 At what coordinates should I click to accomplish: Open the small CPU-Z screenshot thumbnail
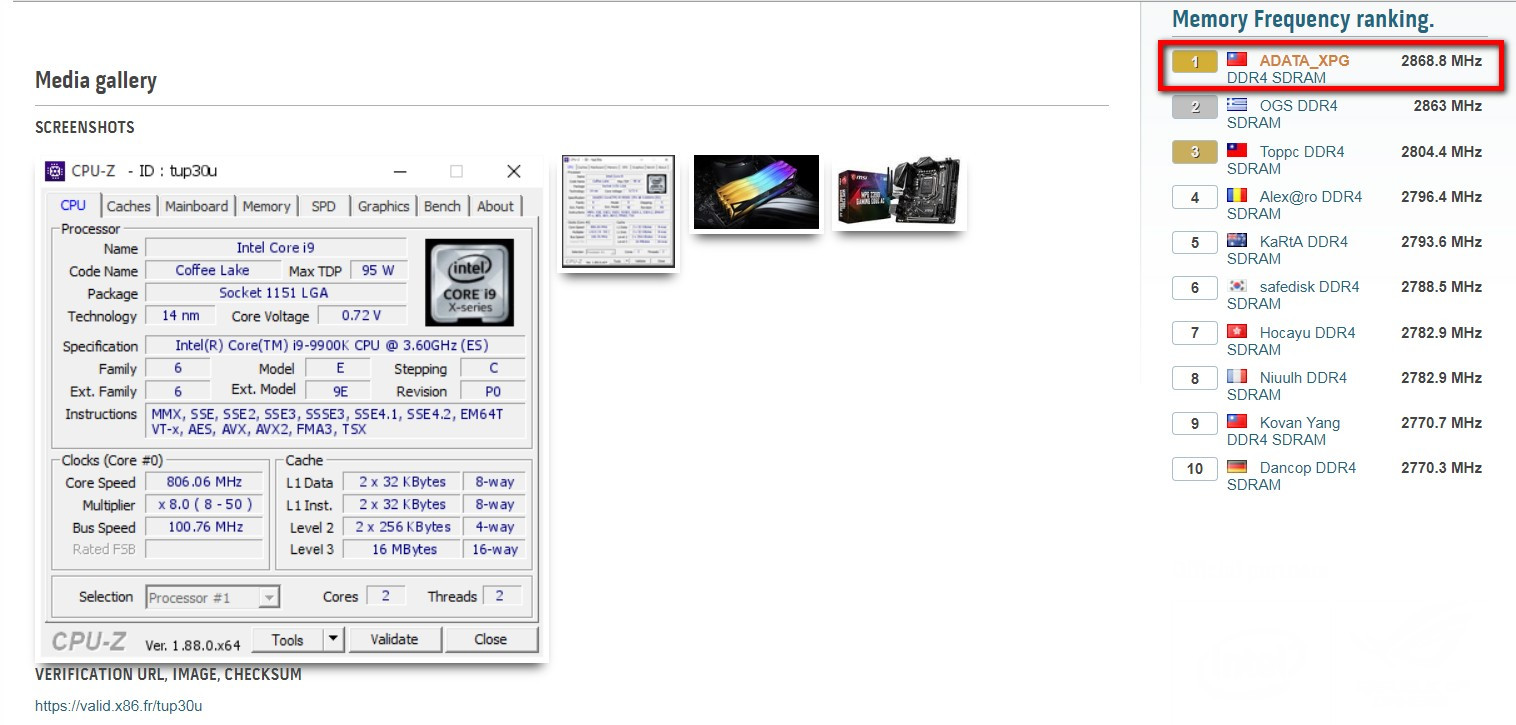point(618,212)
